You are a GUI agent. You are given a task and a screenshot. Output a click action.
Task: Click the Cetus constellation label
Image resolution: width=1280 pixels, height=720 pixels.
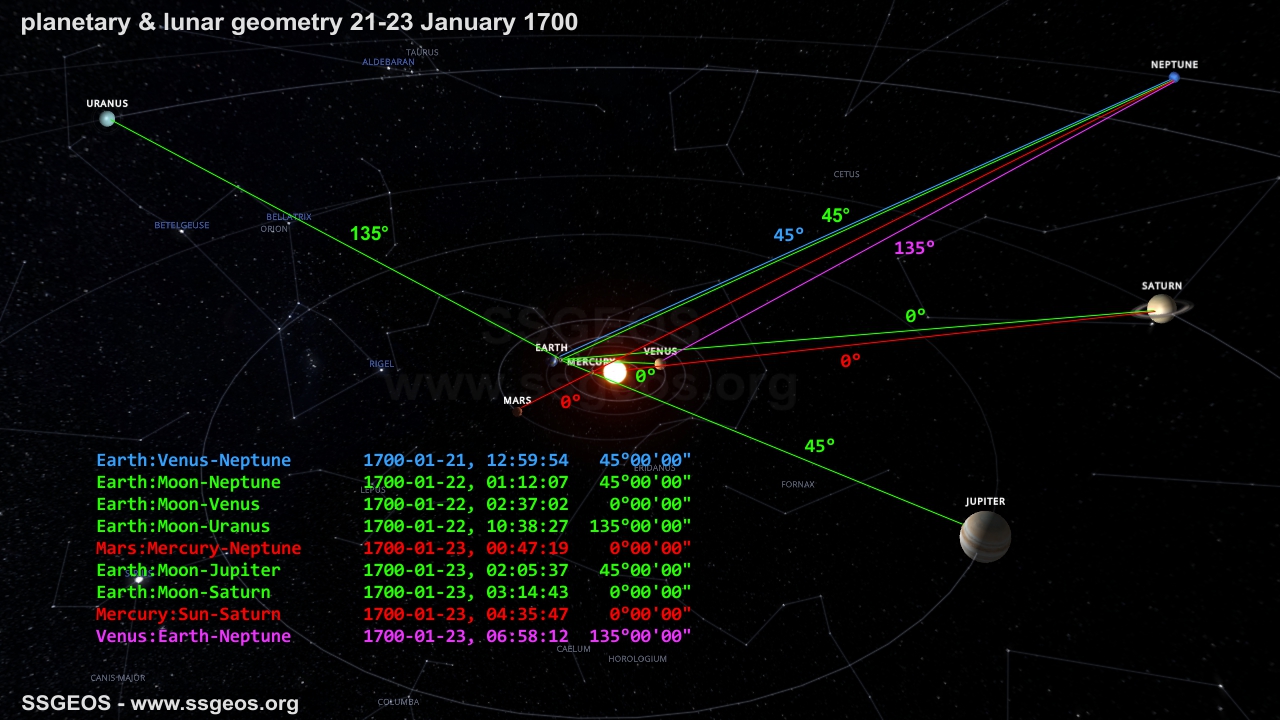(x=846, y=174)
